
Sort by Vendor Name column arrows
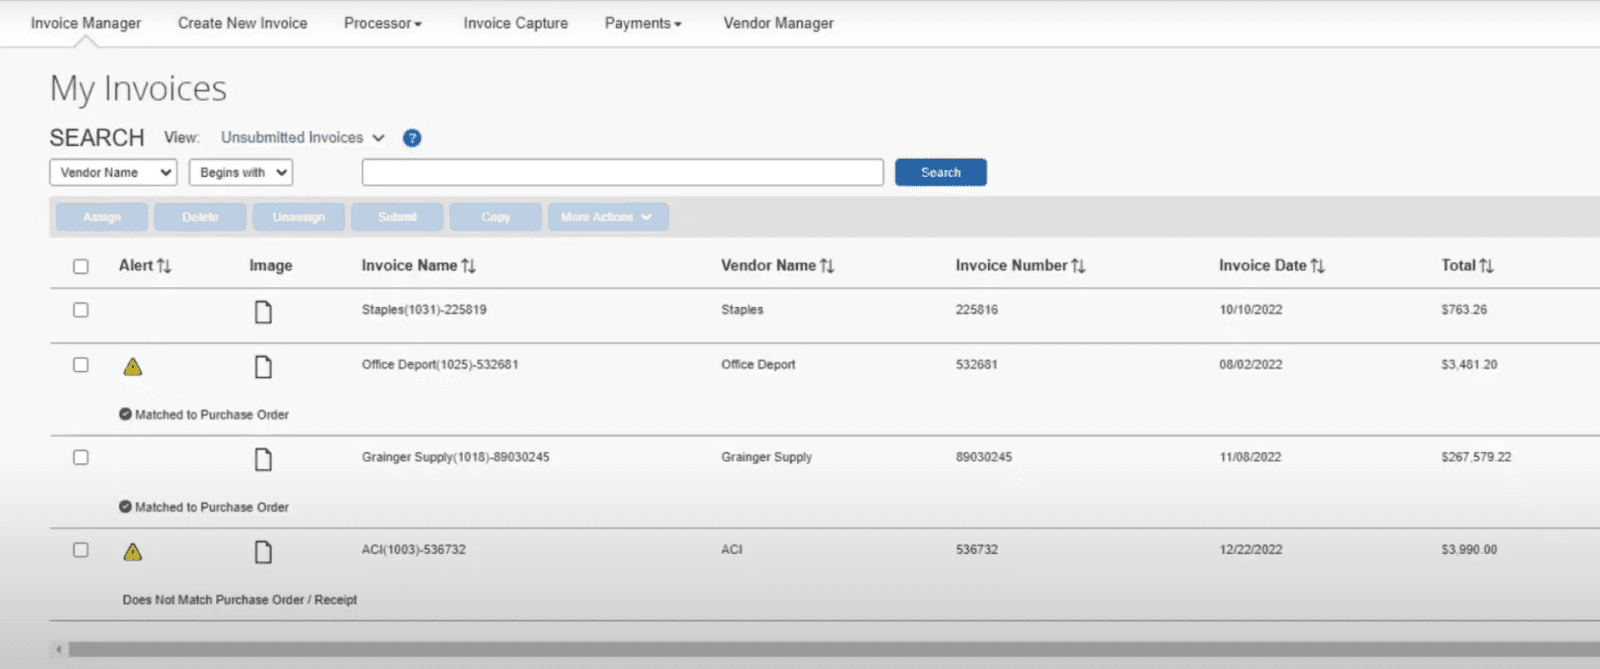(827, 266)
